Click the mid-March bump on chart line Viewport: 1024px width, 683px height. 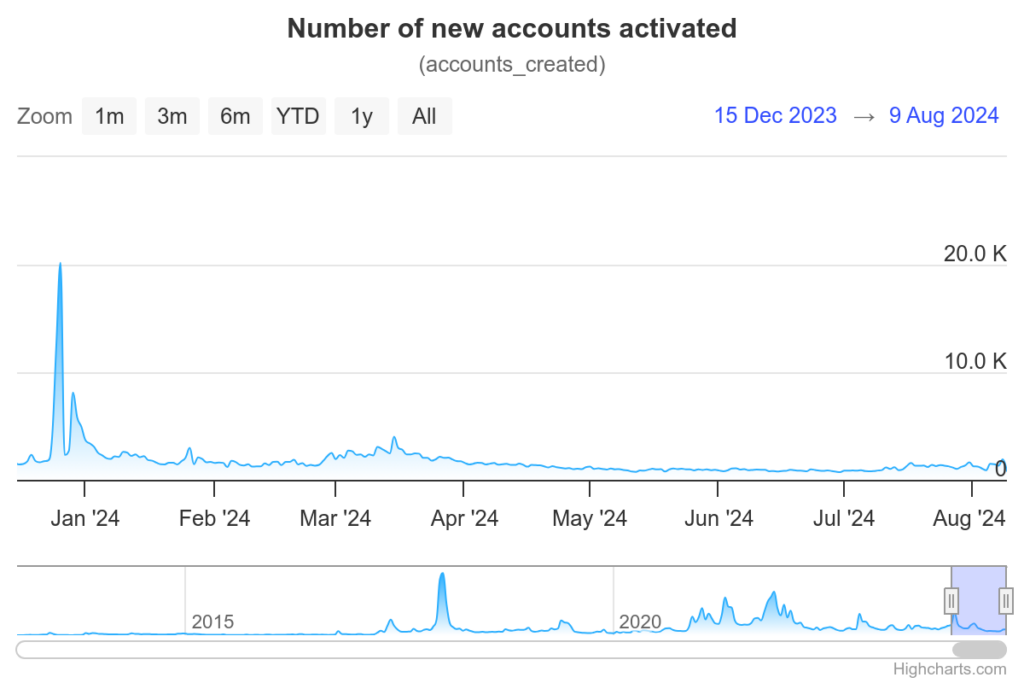point(394,438)
